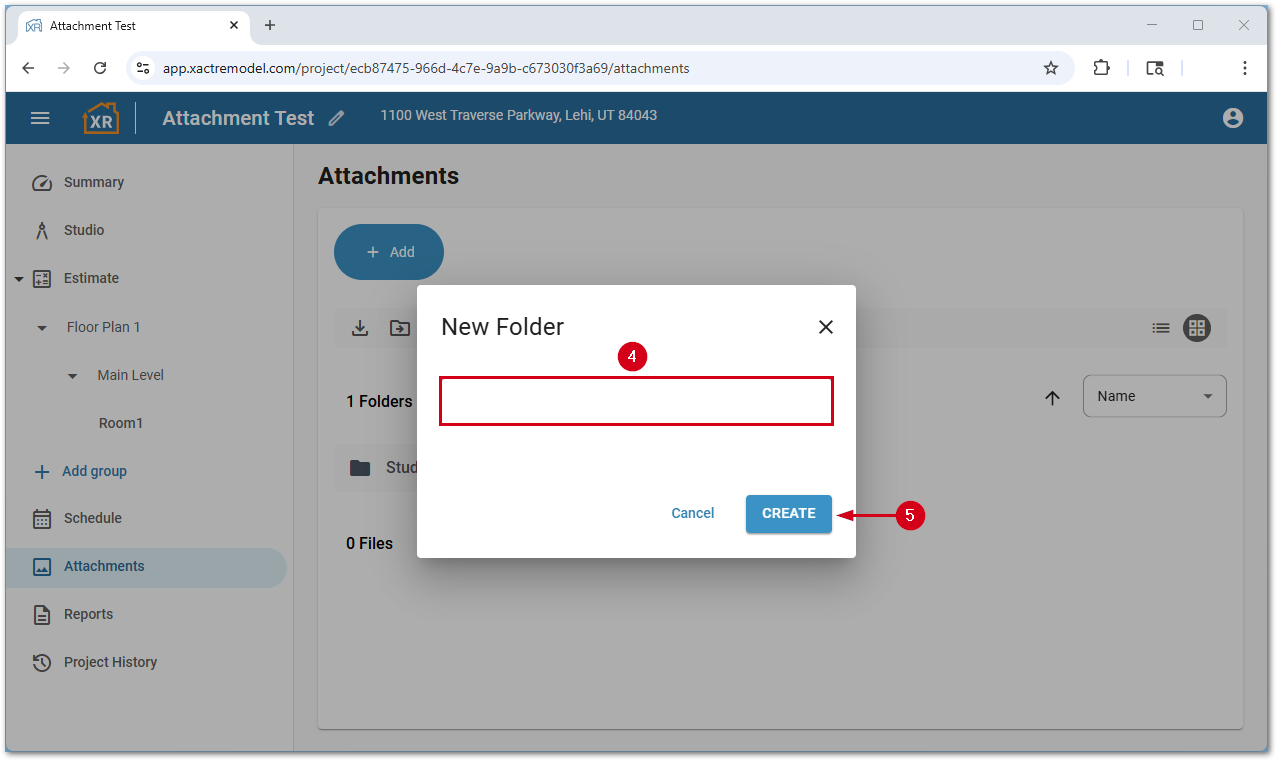Go to Reports page in sidebar
1277x761 pixels.
pyautogui.click(x=88, y=614)
